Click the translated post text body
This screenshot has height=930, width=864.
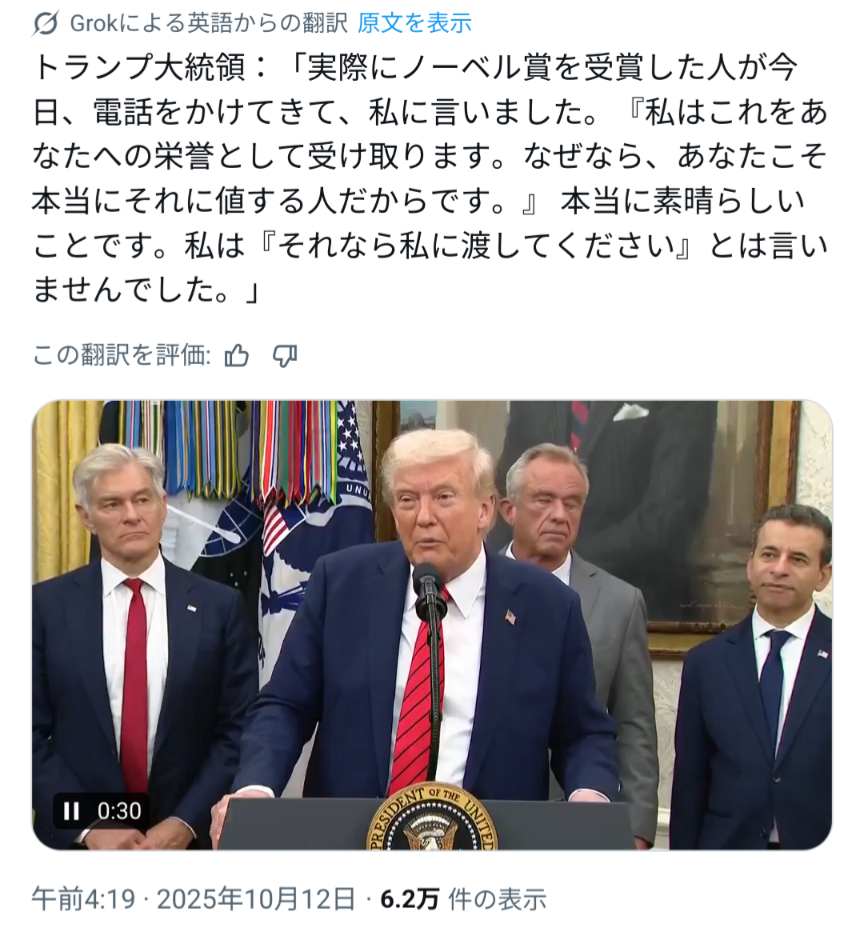(x=429, y=179)
